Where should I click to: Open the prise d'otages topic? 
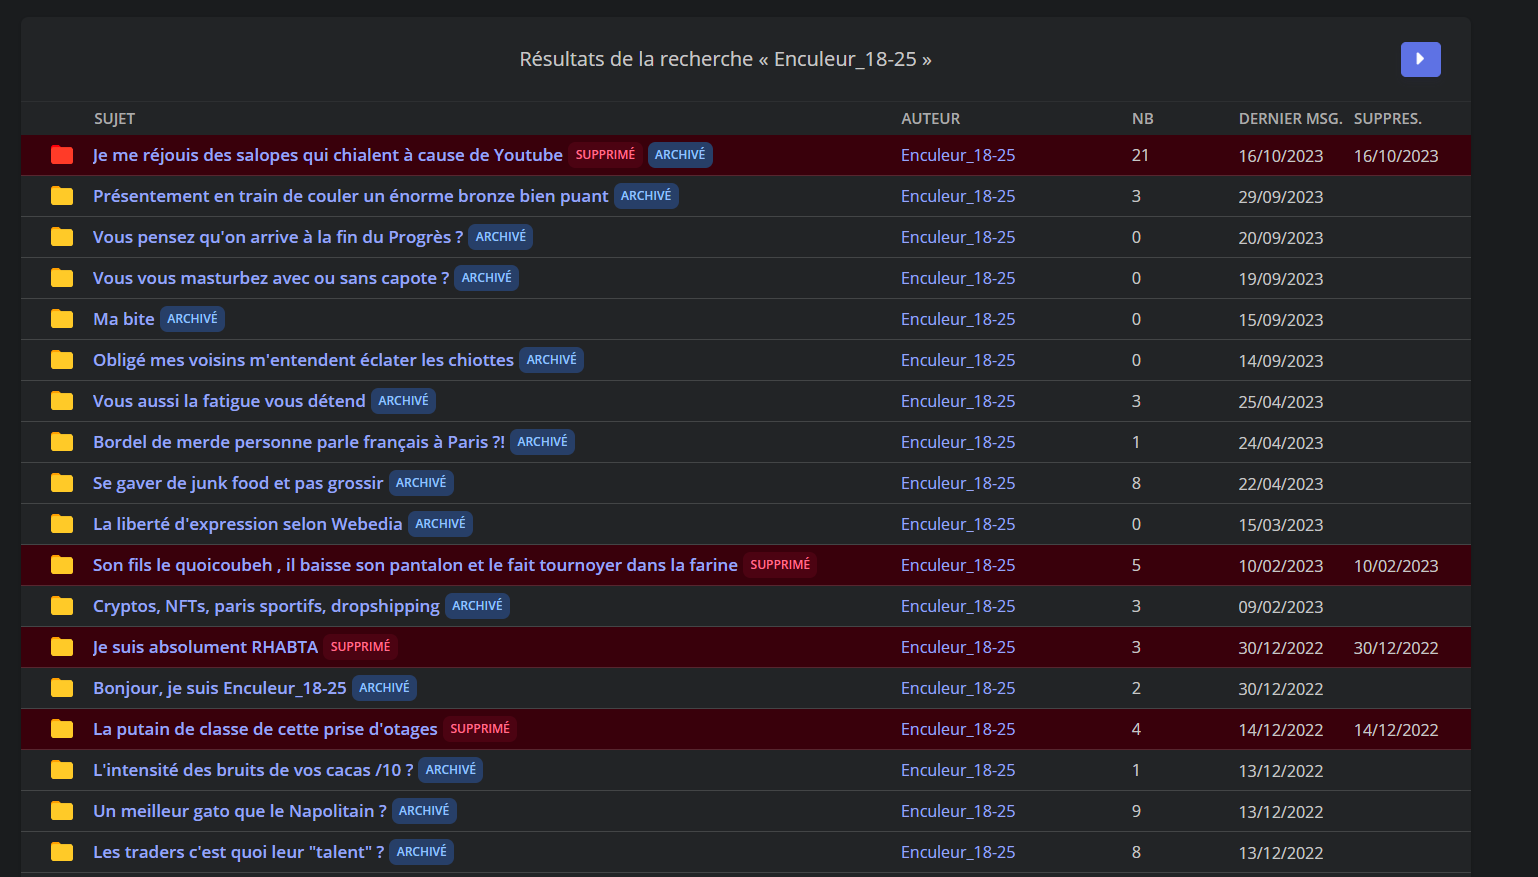(265, 729)
